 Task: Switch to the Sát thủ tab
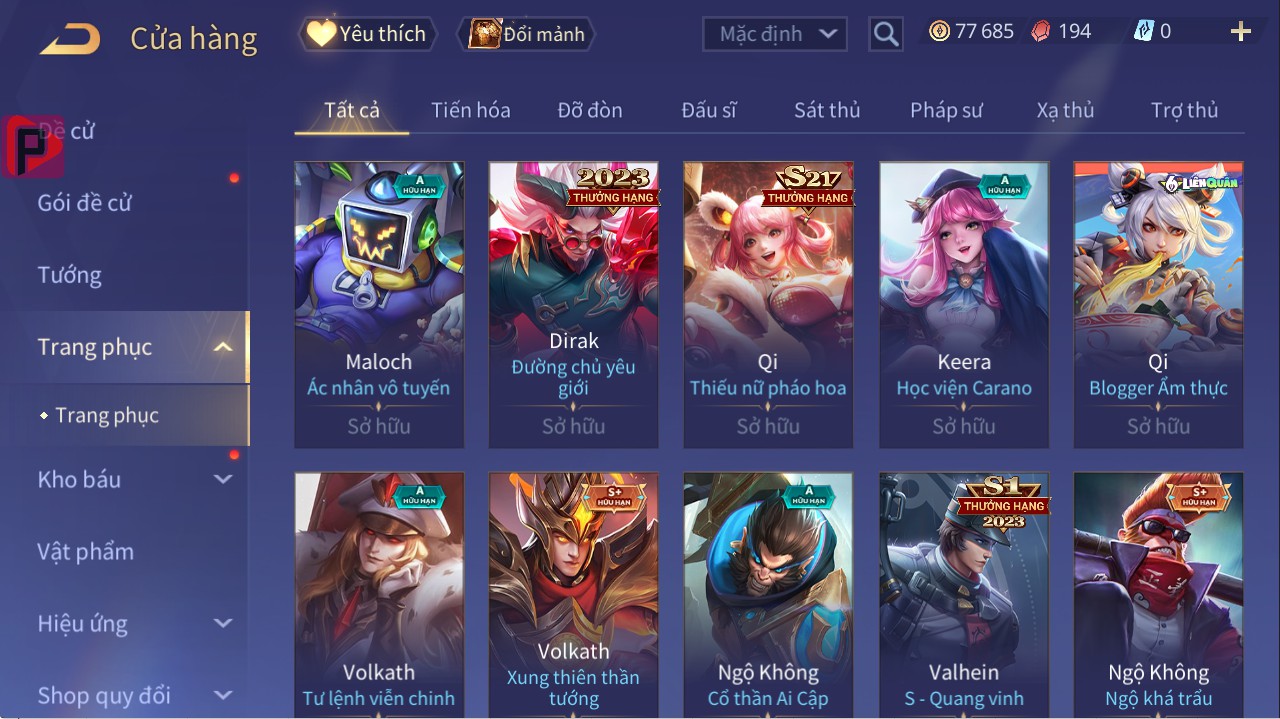[x=827, y=110]
